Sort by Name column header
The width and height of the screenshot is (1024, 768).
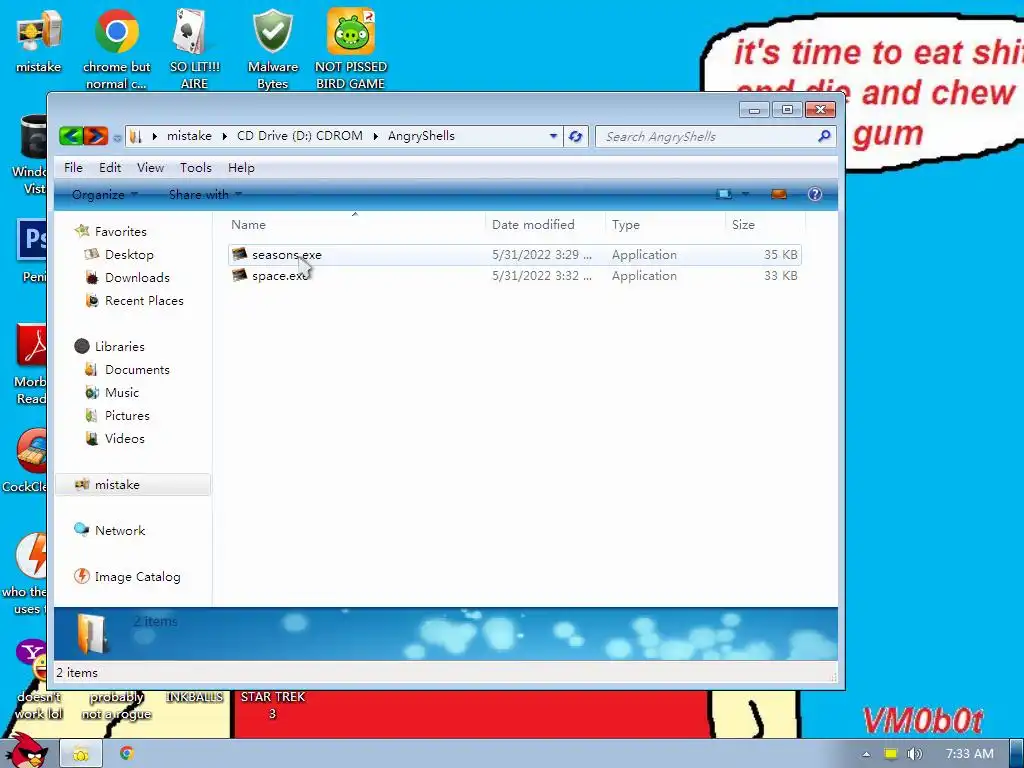tap(355, 225)
